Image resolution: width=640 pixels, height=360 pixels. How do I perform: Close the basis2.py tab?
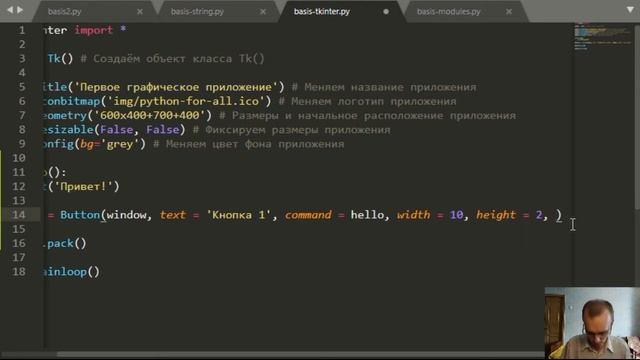[x=140, y=12]
